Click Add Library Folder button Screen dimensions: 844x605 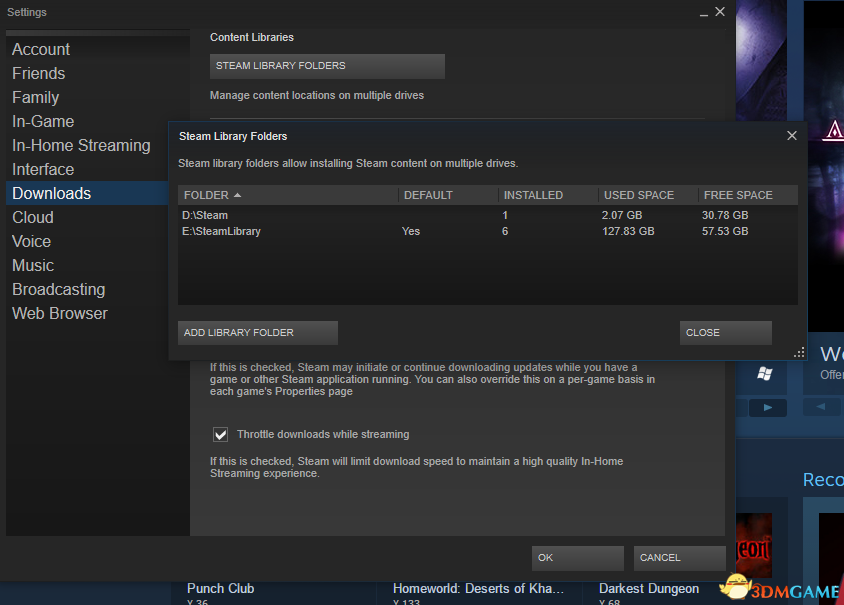point(258,333)
